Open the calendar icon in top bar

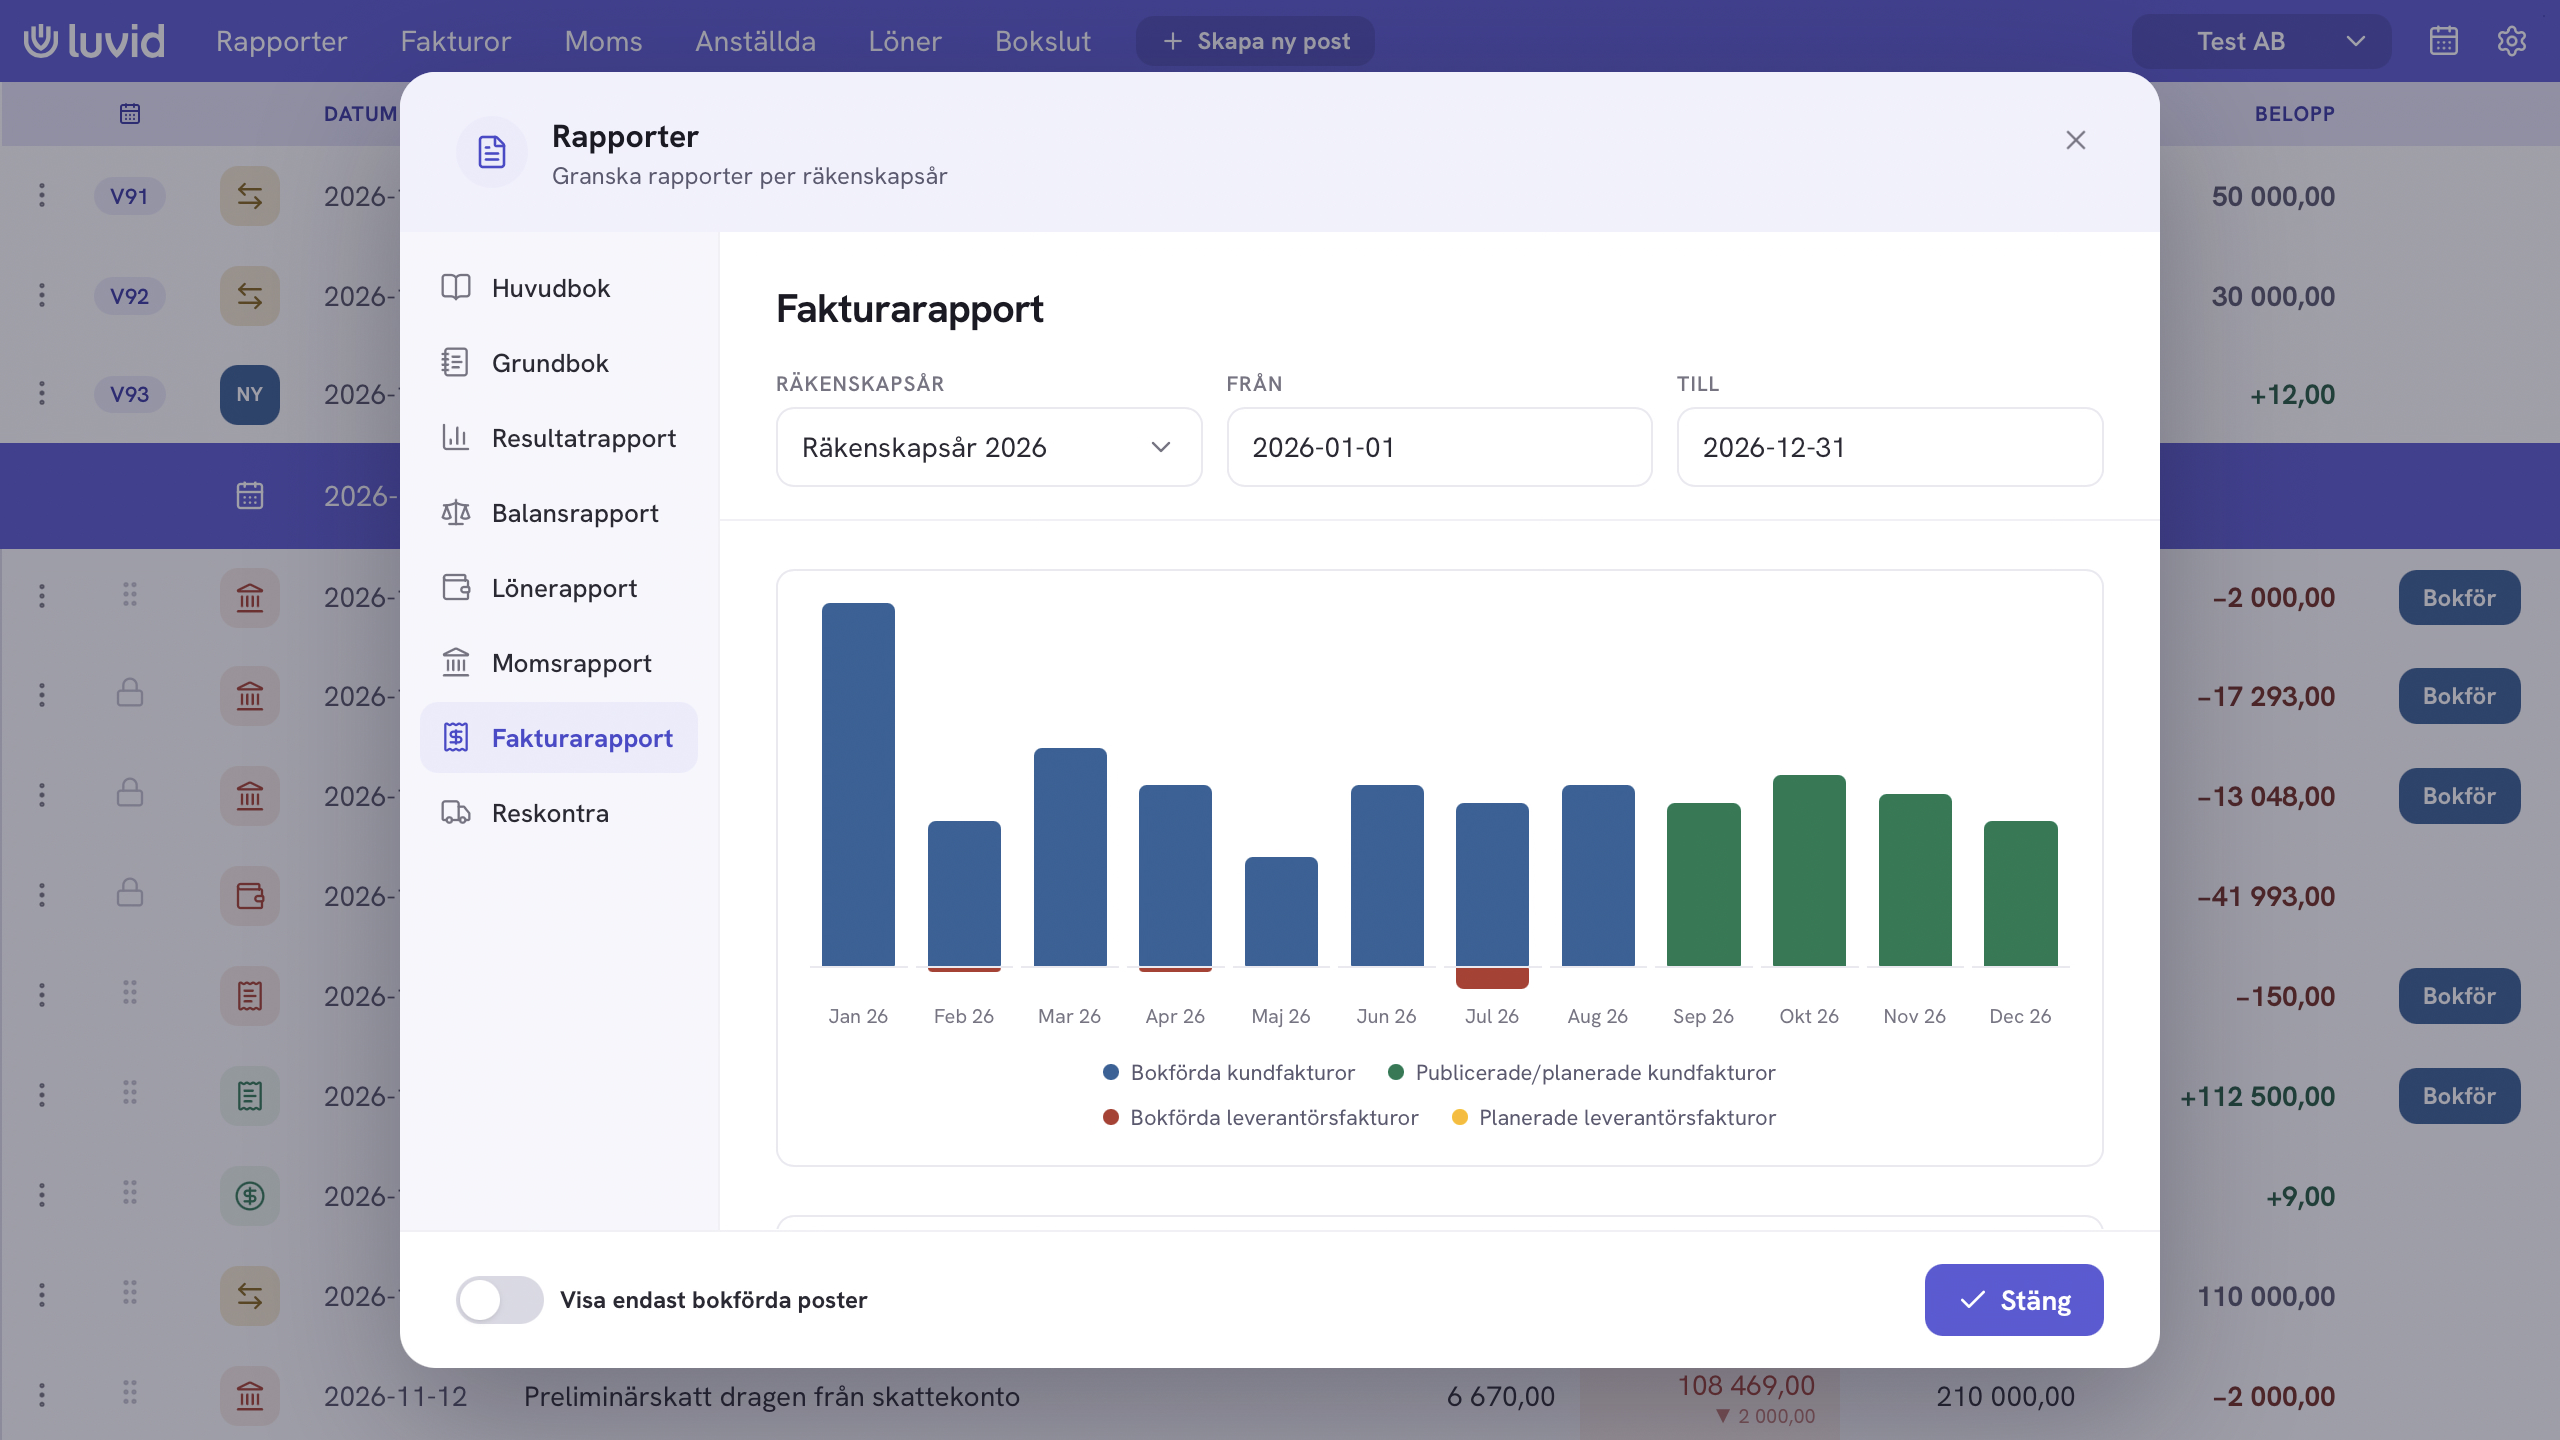pyautogui.click(x=2444, y=41)
